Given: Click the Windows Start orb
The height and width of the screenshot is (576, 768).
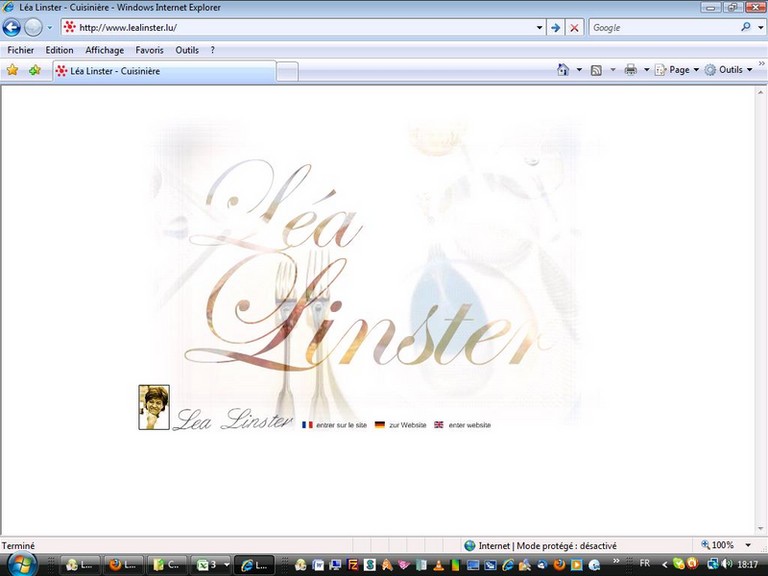Looking at the screenshot, I should point(20,564).
